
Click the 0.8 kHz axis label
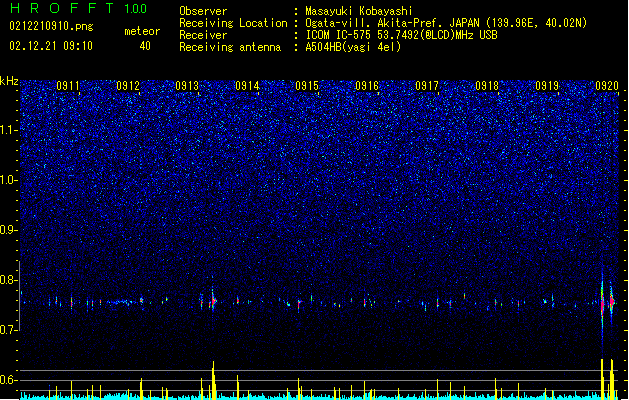coord(9,280)
